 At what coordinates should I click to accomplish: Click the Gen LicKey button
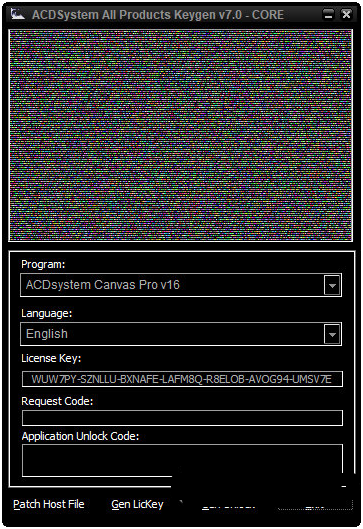point(137,504)
